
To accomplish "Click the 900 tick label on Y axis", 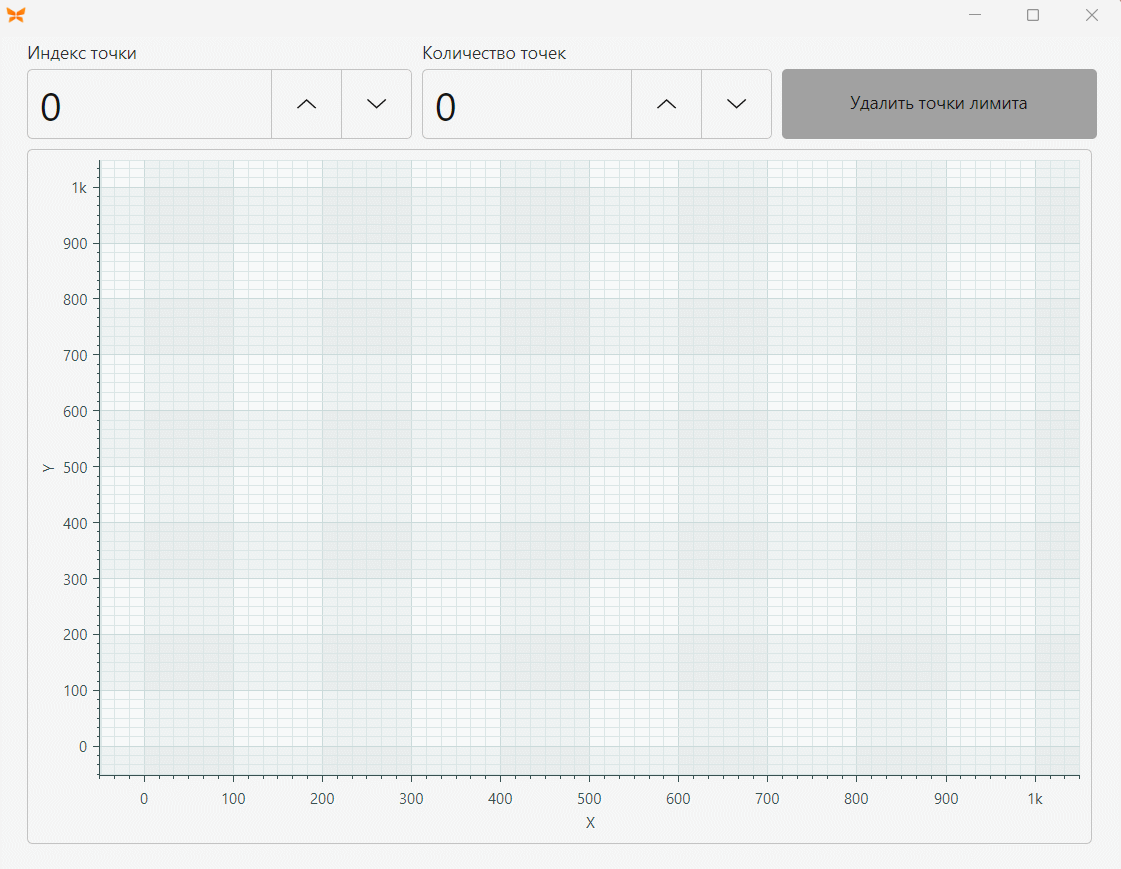I will click(x=75, y=244).
